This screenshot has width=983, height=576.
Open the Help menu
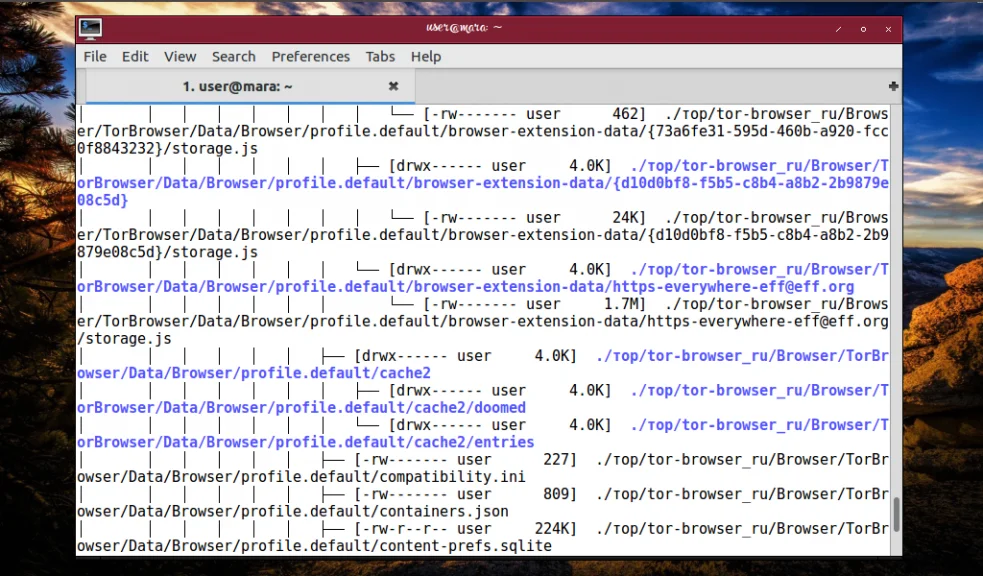click(426, 56)
